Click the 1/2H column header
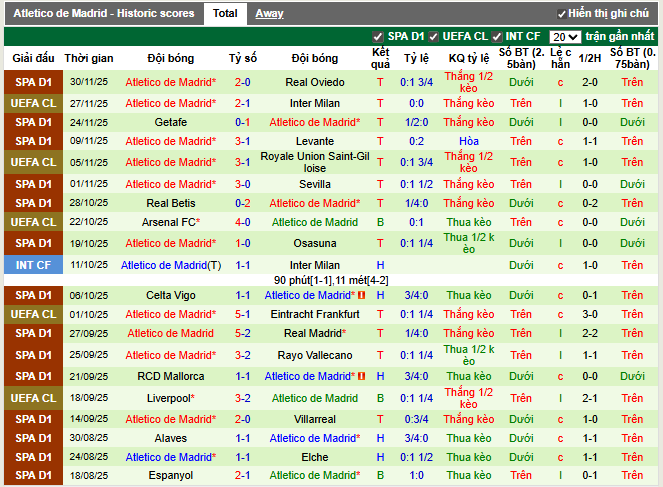 [590, 58]
